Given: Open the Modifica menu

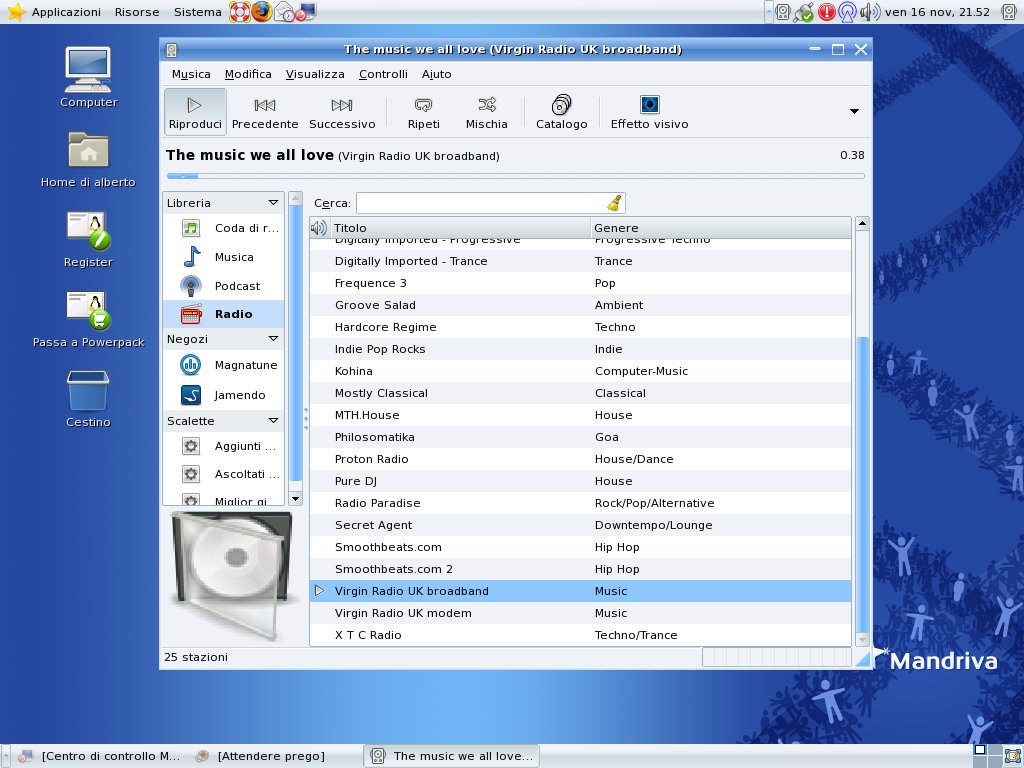Looking at the screenshot, I should tap(248, 74).
